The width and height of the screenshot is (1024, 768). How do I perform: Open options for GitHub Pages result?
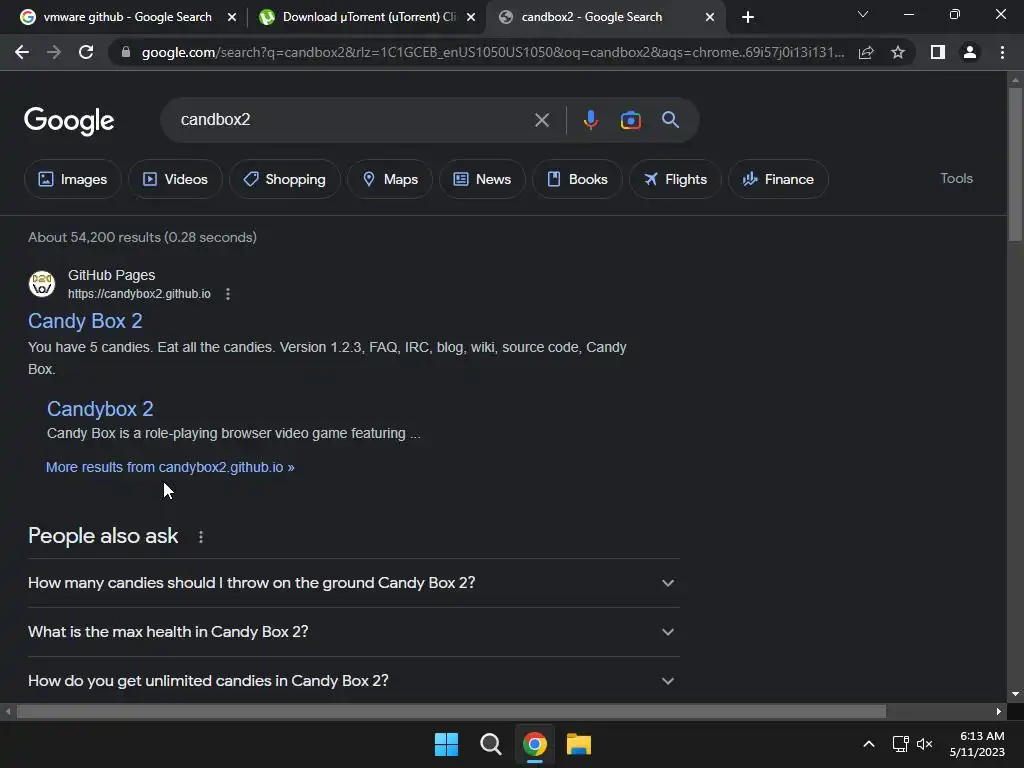point(228,294)
